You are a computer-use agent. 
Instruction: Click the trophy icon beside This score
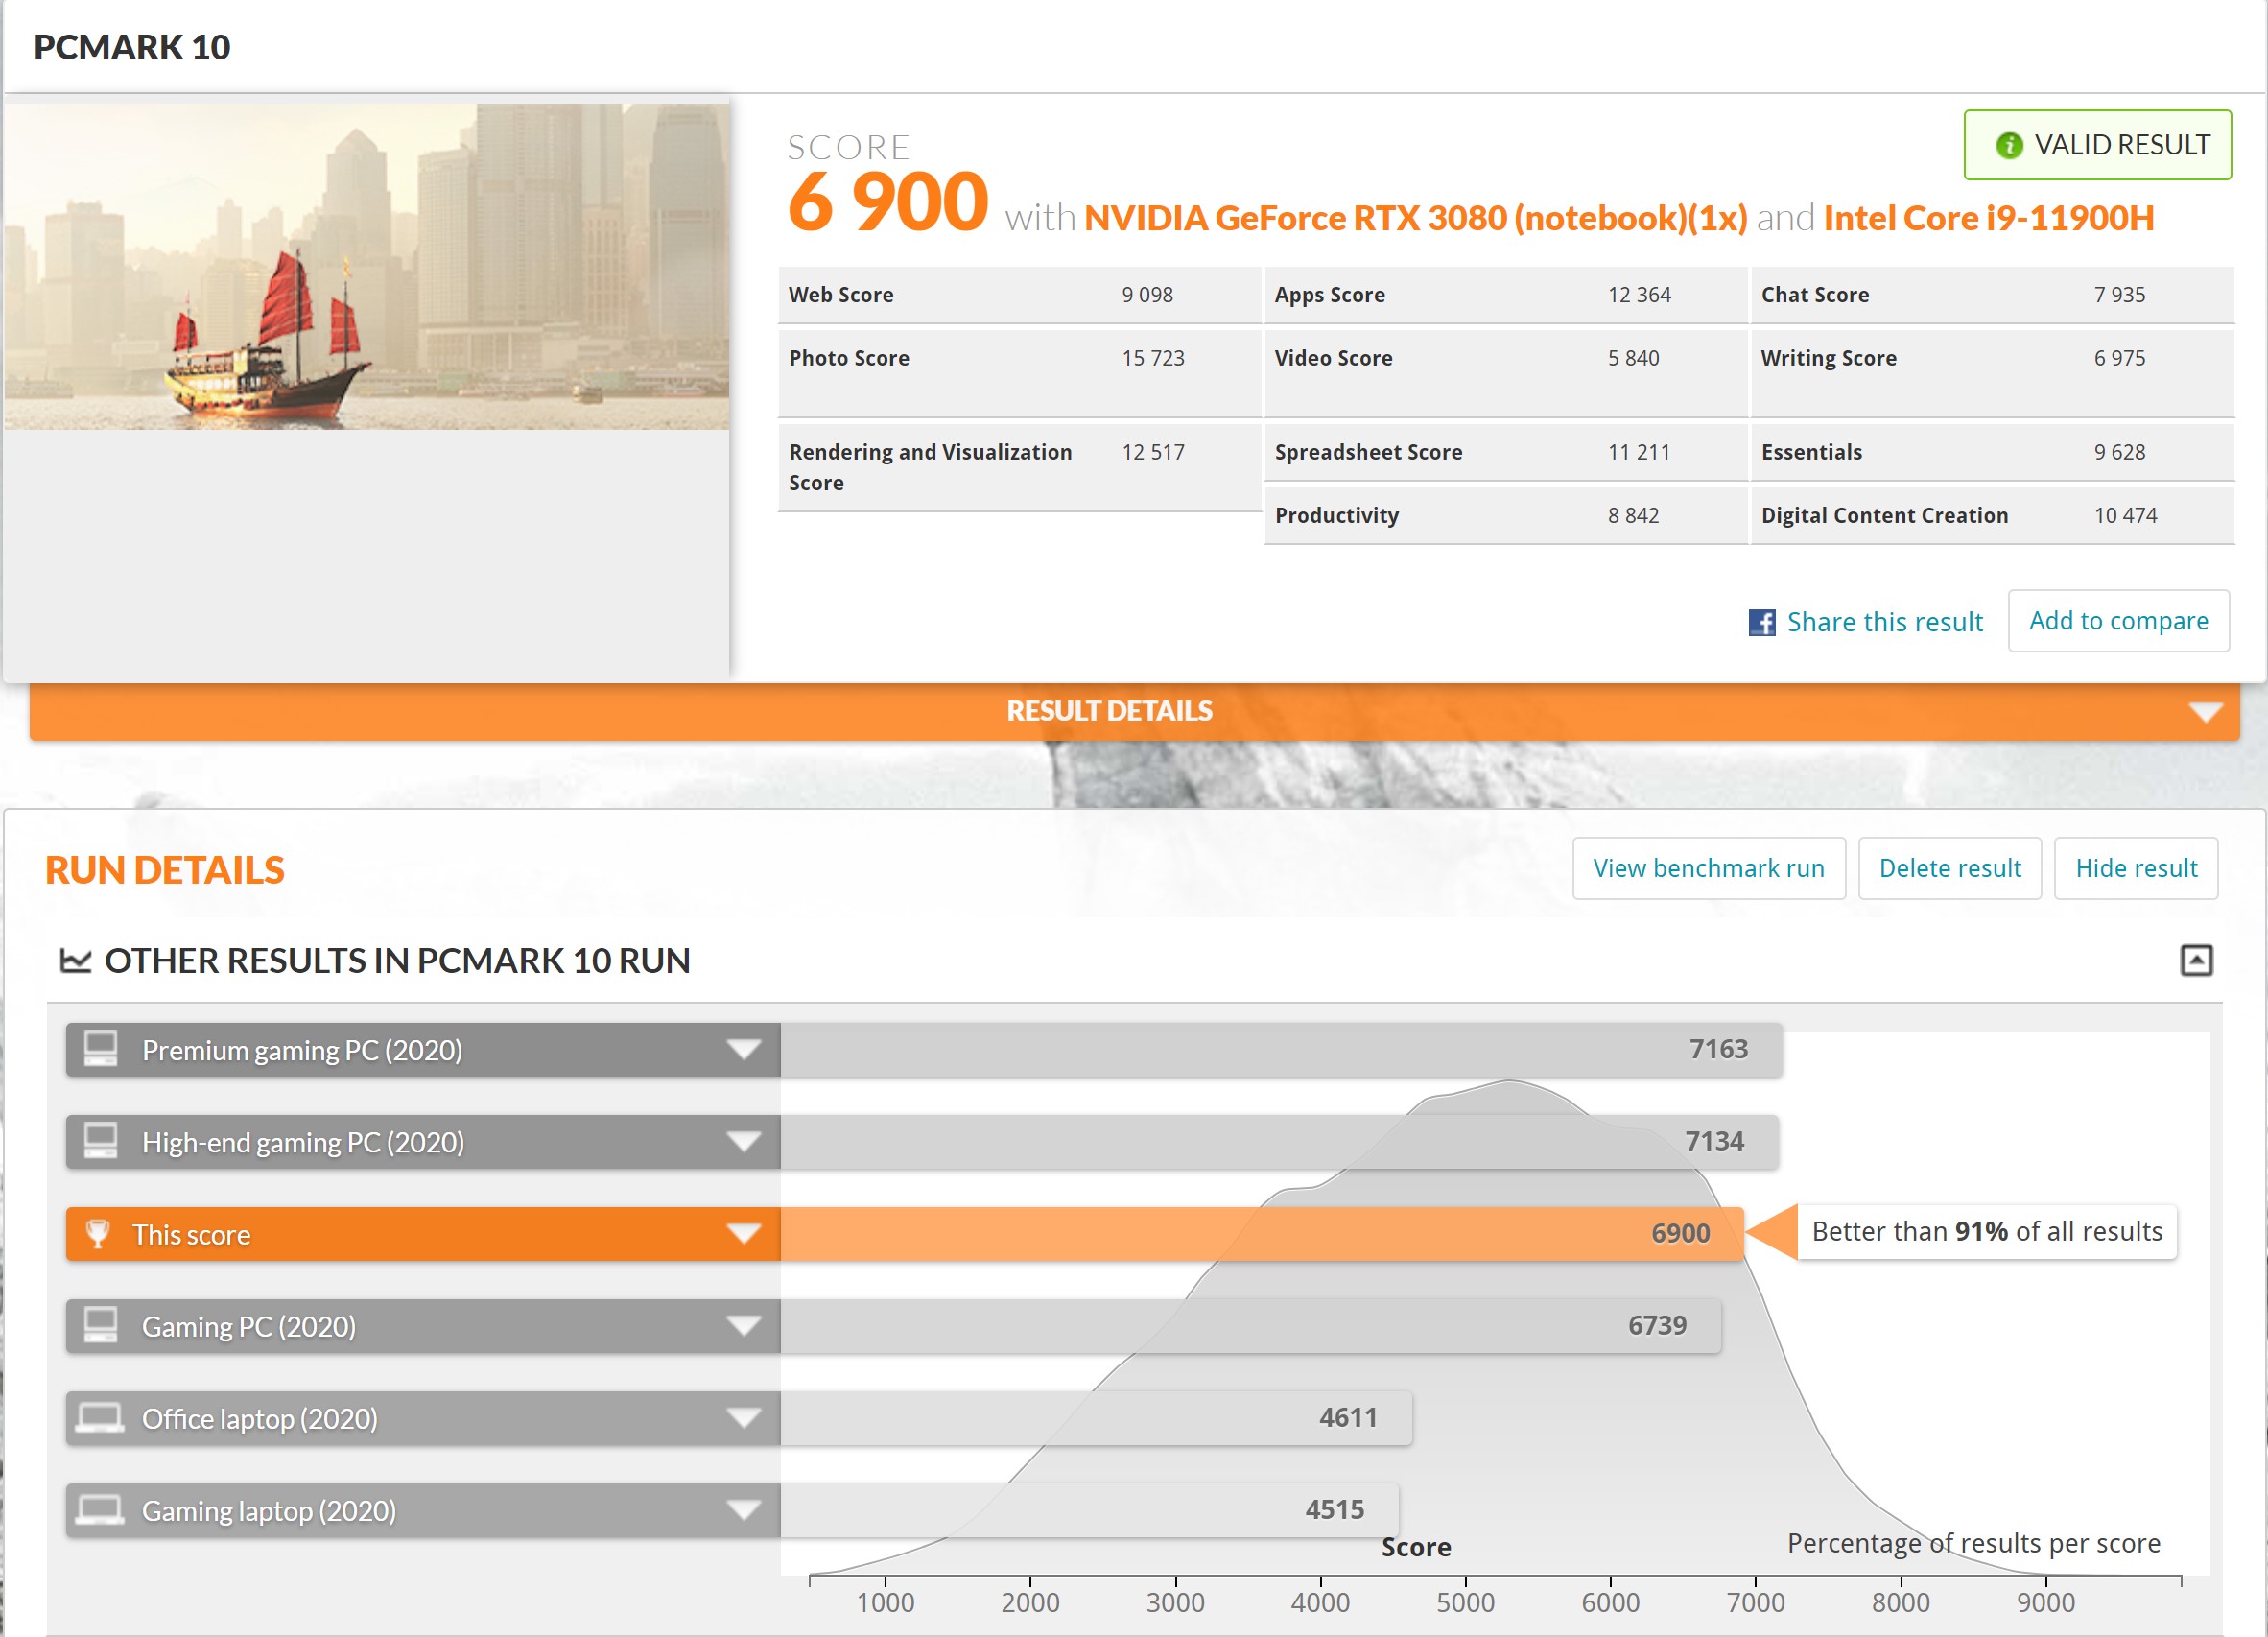(x=98, y=1233)
